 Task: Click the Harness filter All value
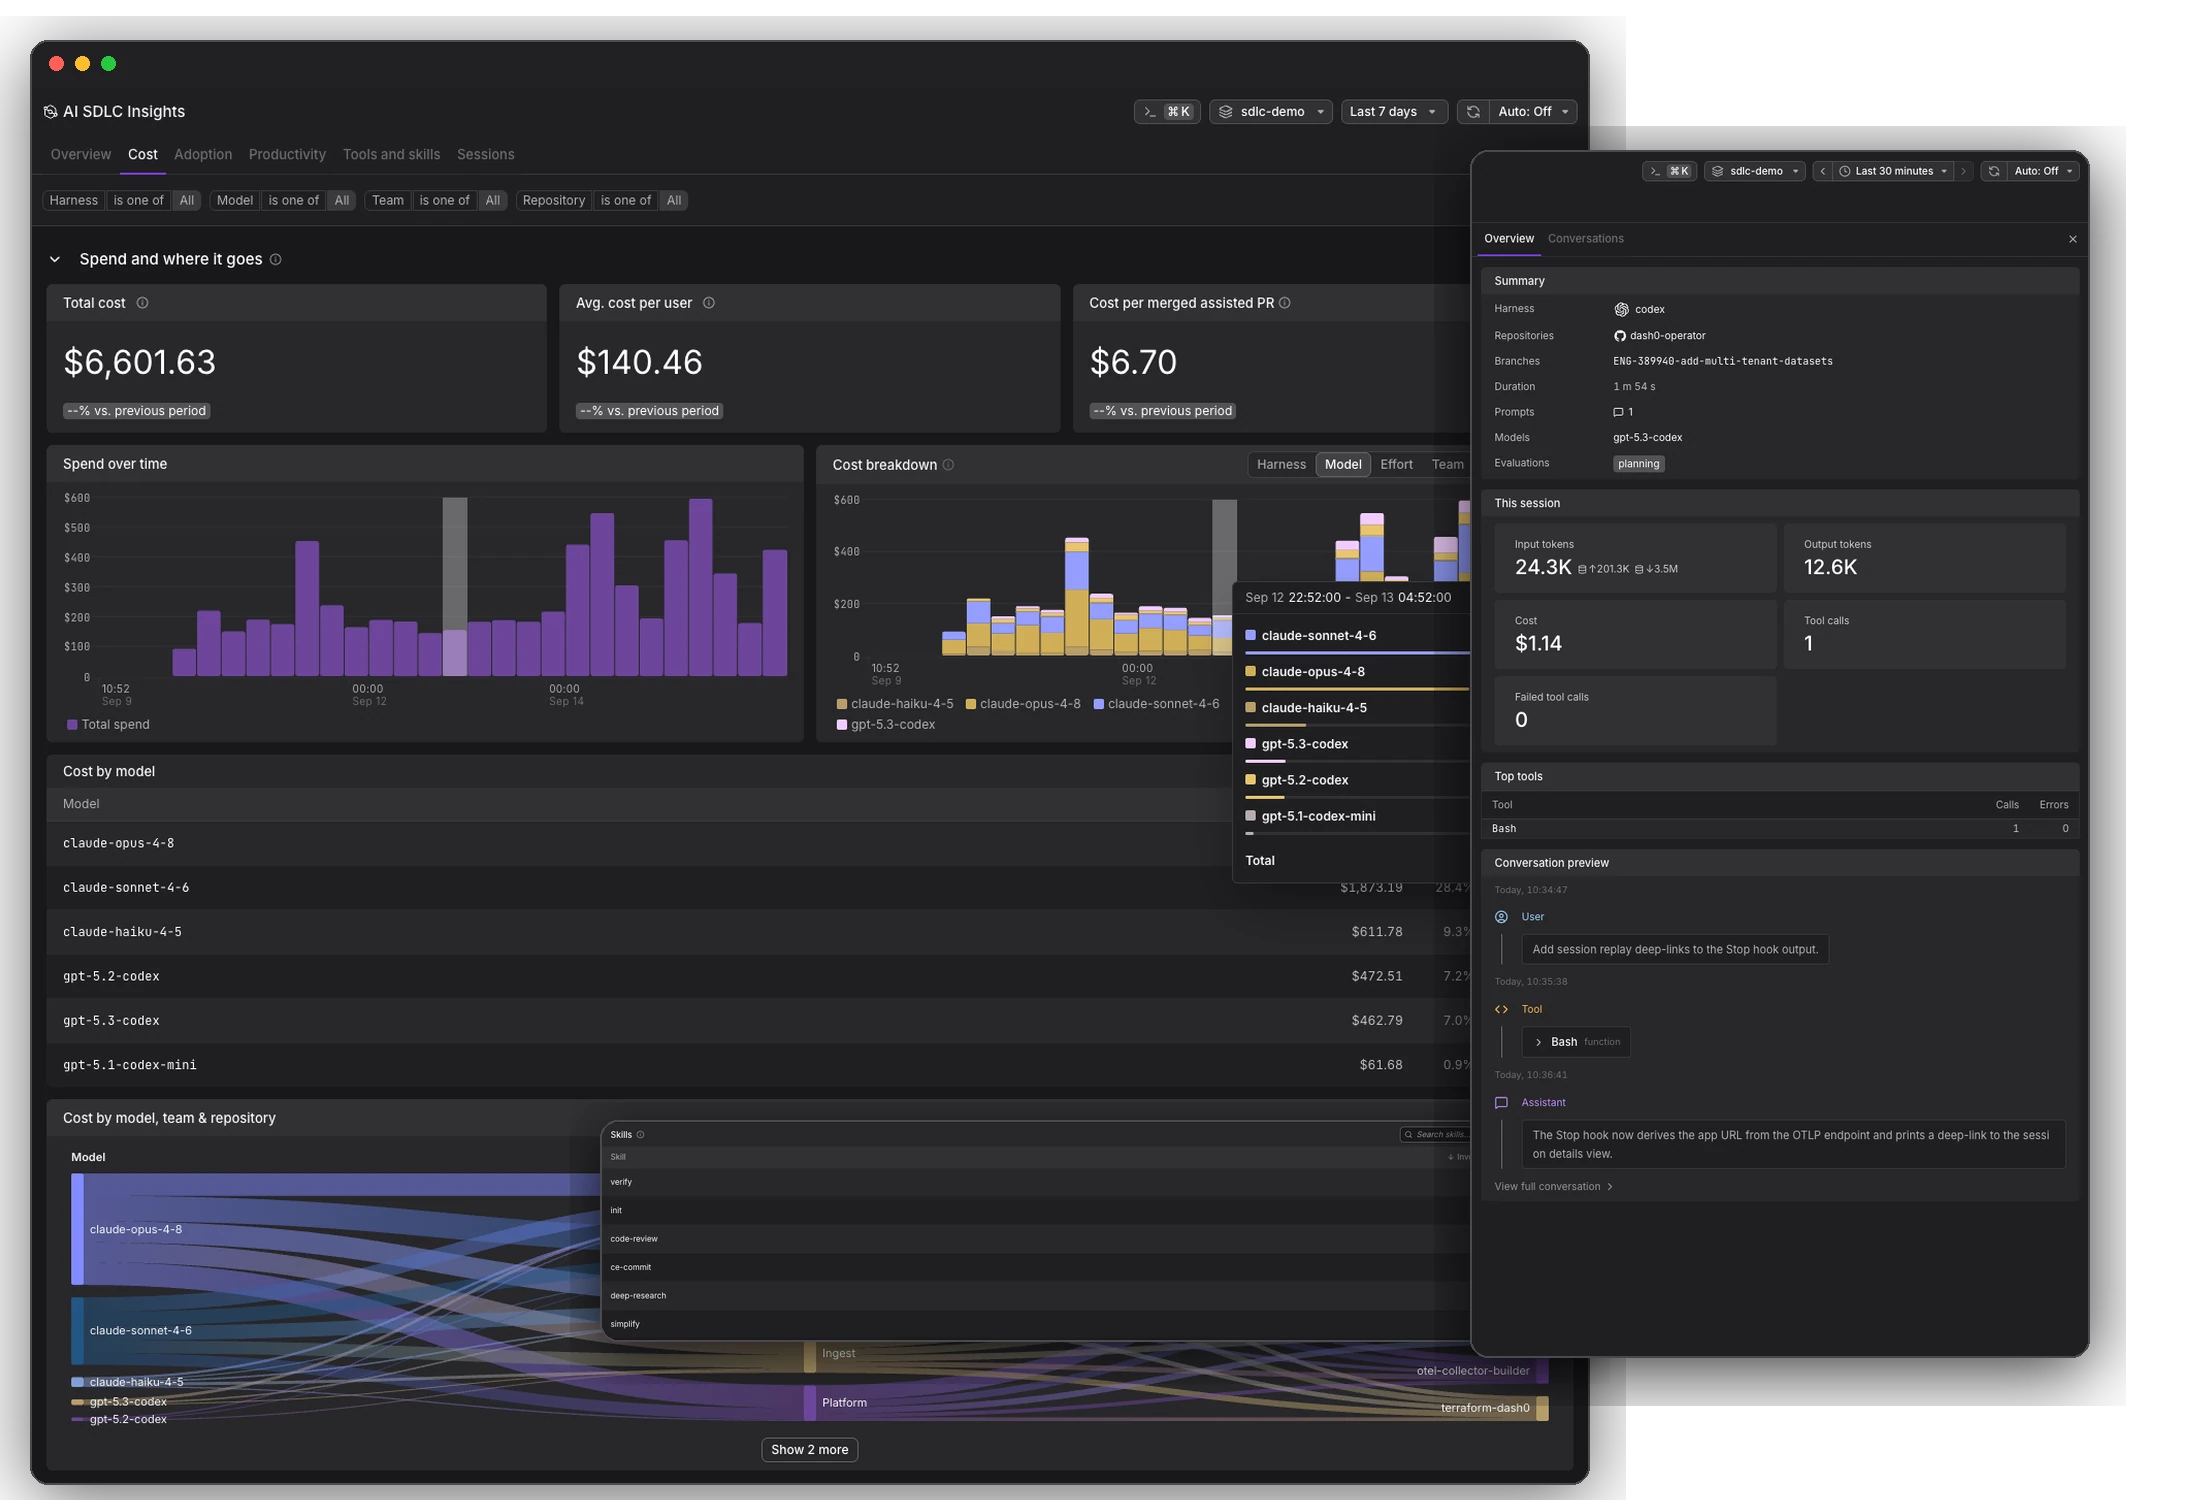187,201
